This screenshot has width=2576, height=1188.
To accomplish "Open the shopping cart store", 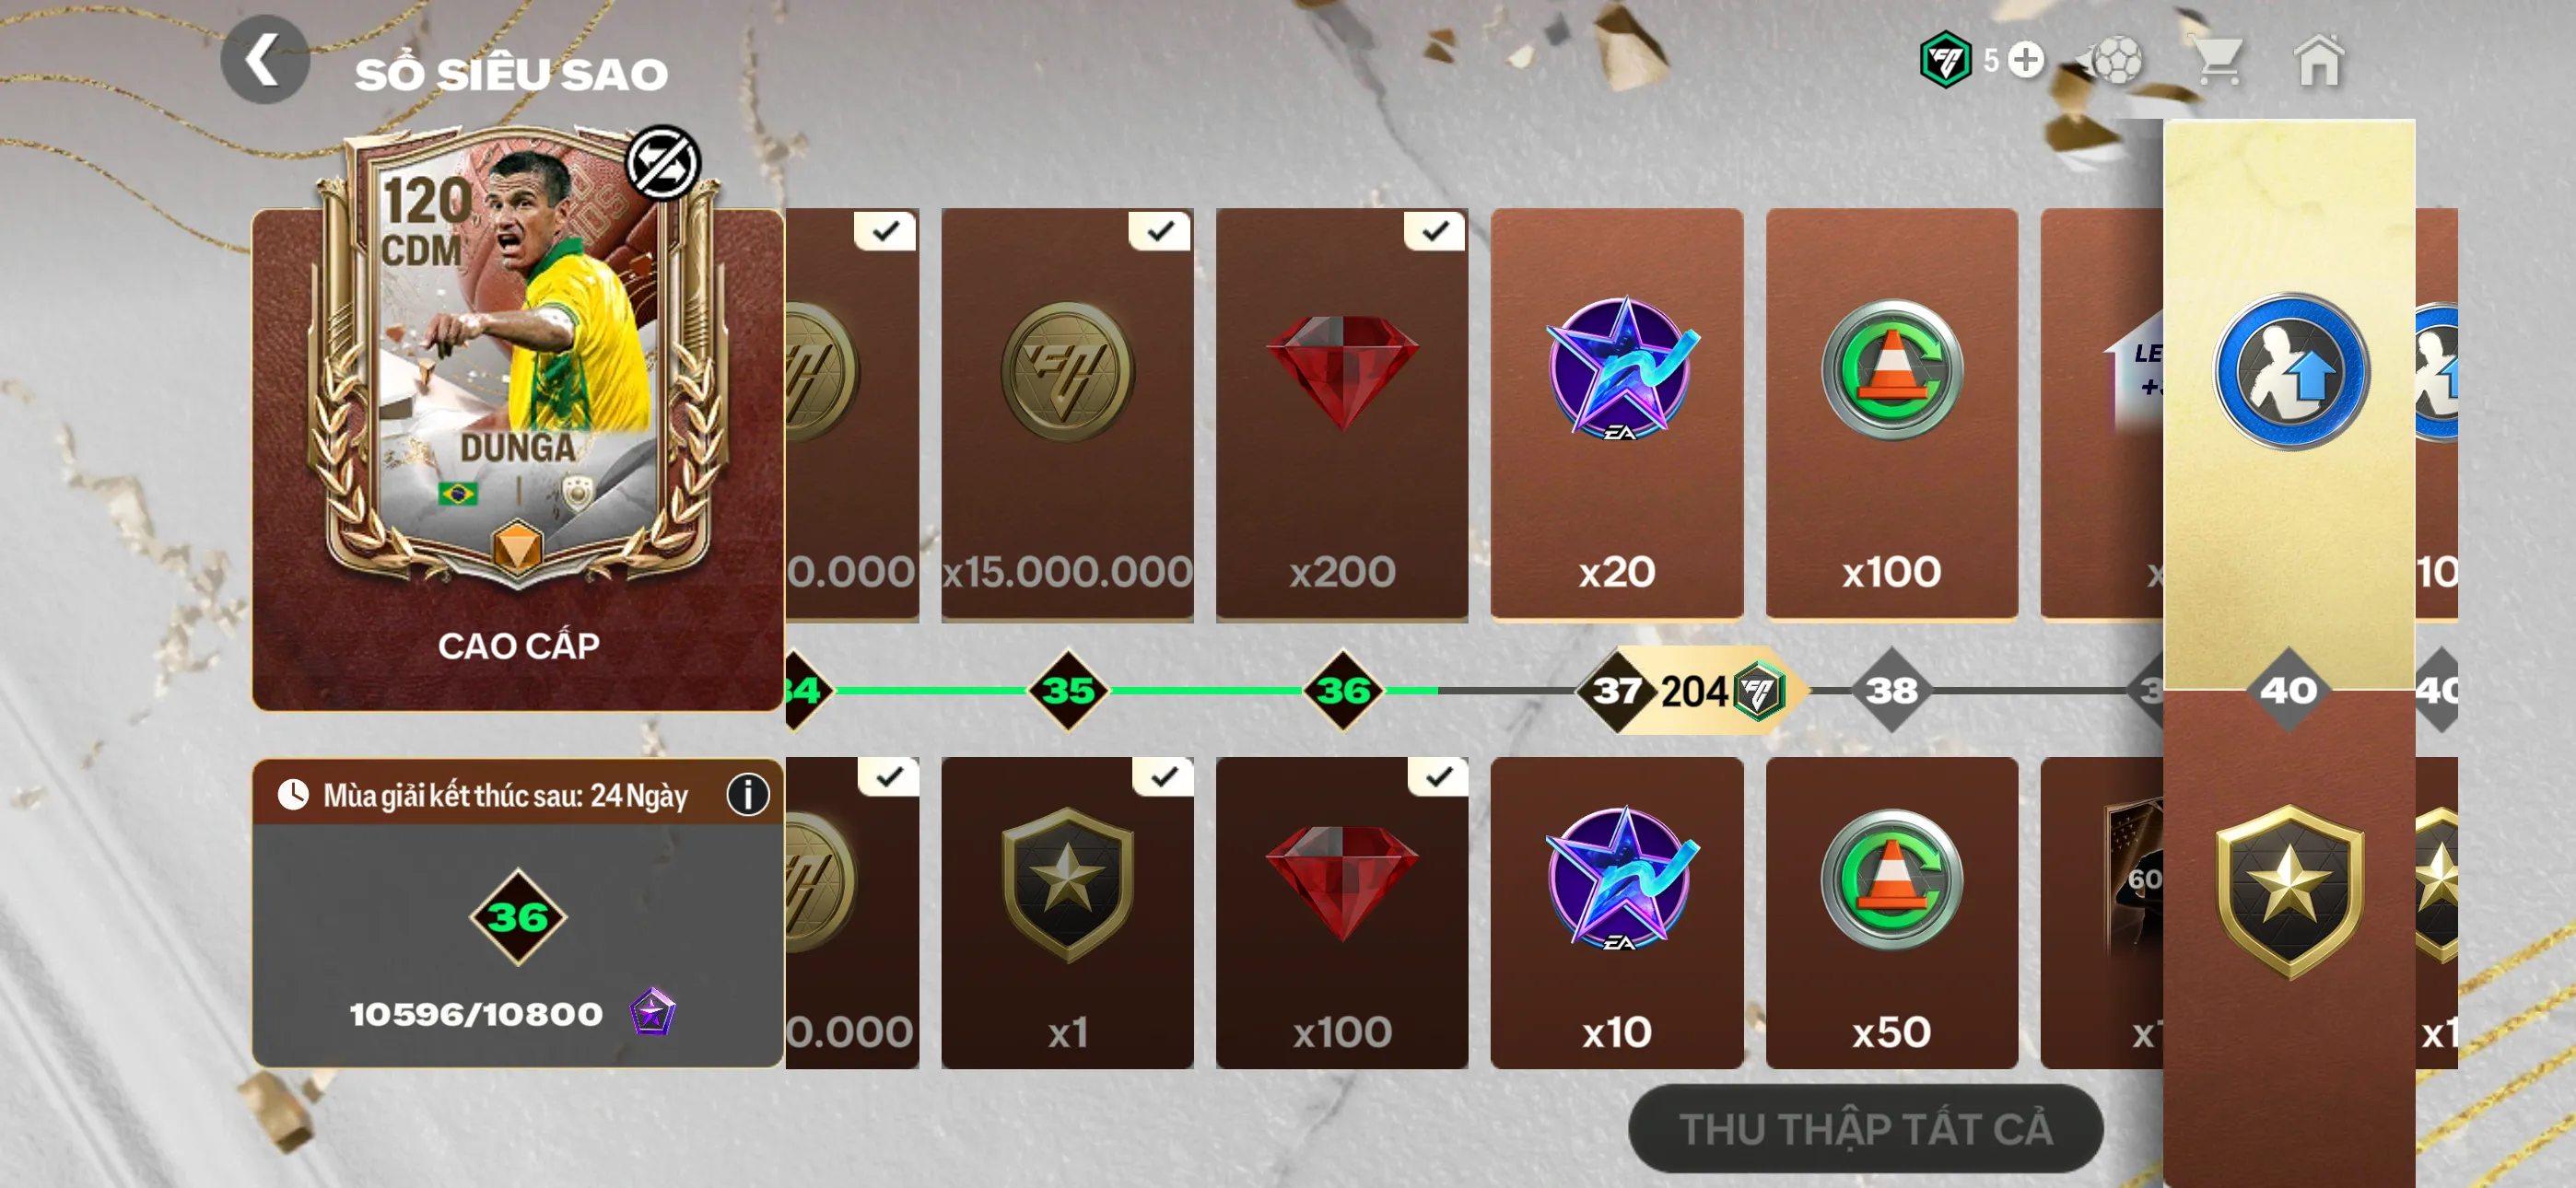I will click(x=2216, y=62).
